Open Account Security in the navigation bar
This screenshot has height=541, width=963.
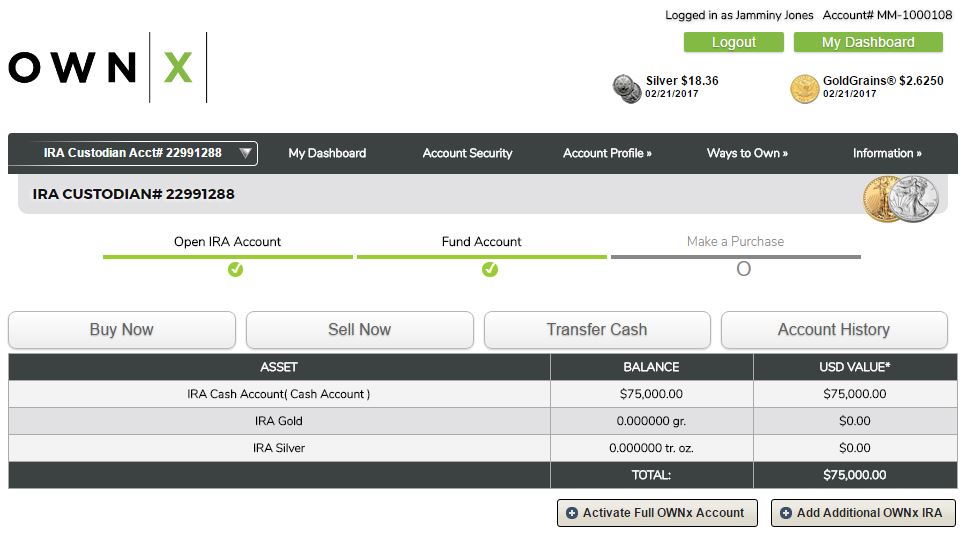click(467, 154)
